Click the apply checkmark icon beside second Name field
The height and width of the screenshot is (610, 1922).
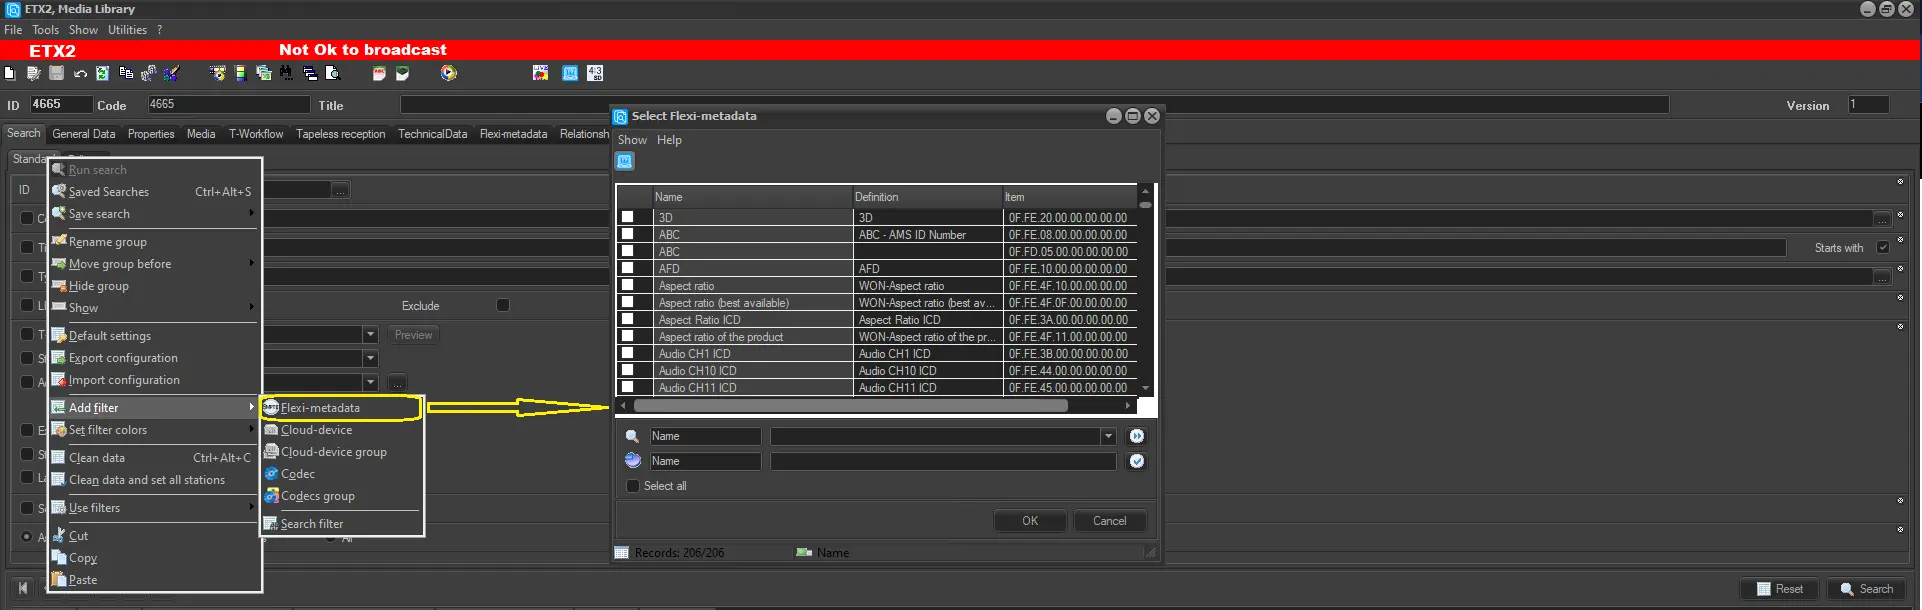pos(1137,461)
